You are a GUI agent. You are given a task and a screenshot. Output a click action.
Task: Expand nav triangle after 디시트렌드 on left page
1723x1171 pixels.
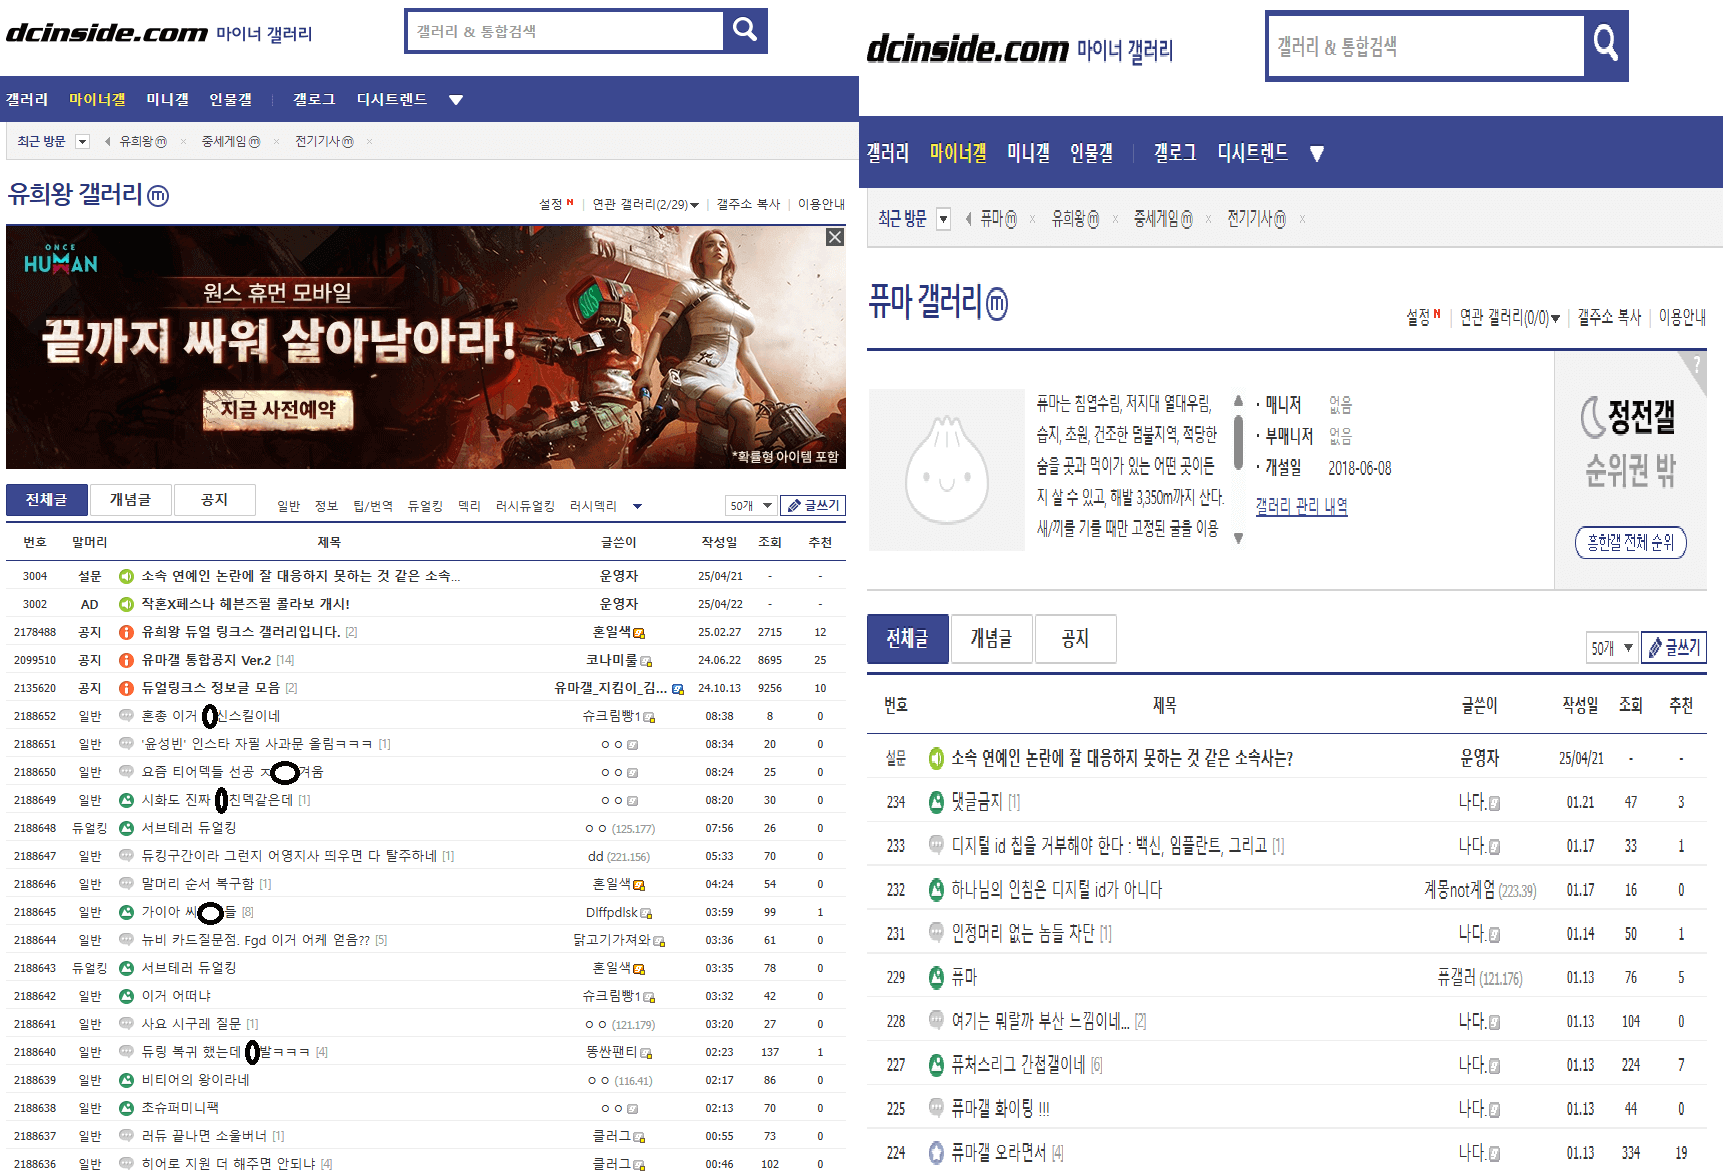(456, 100)
